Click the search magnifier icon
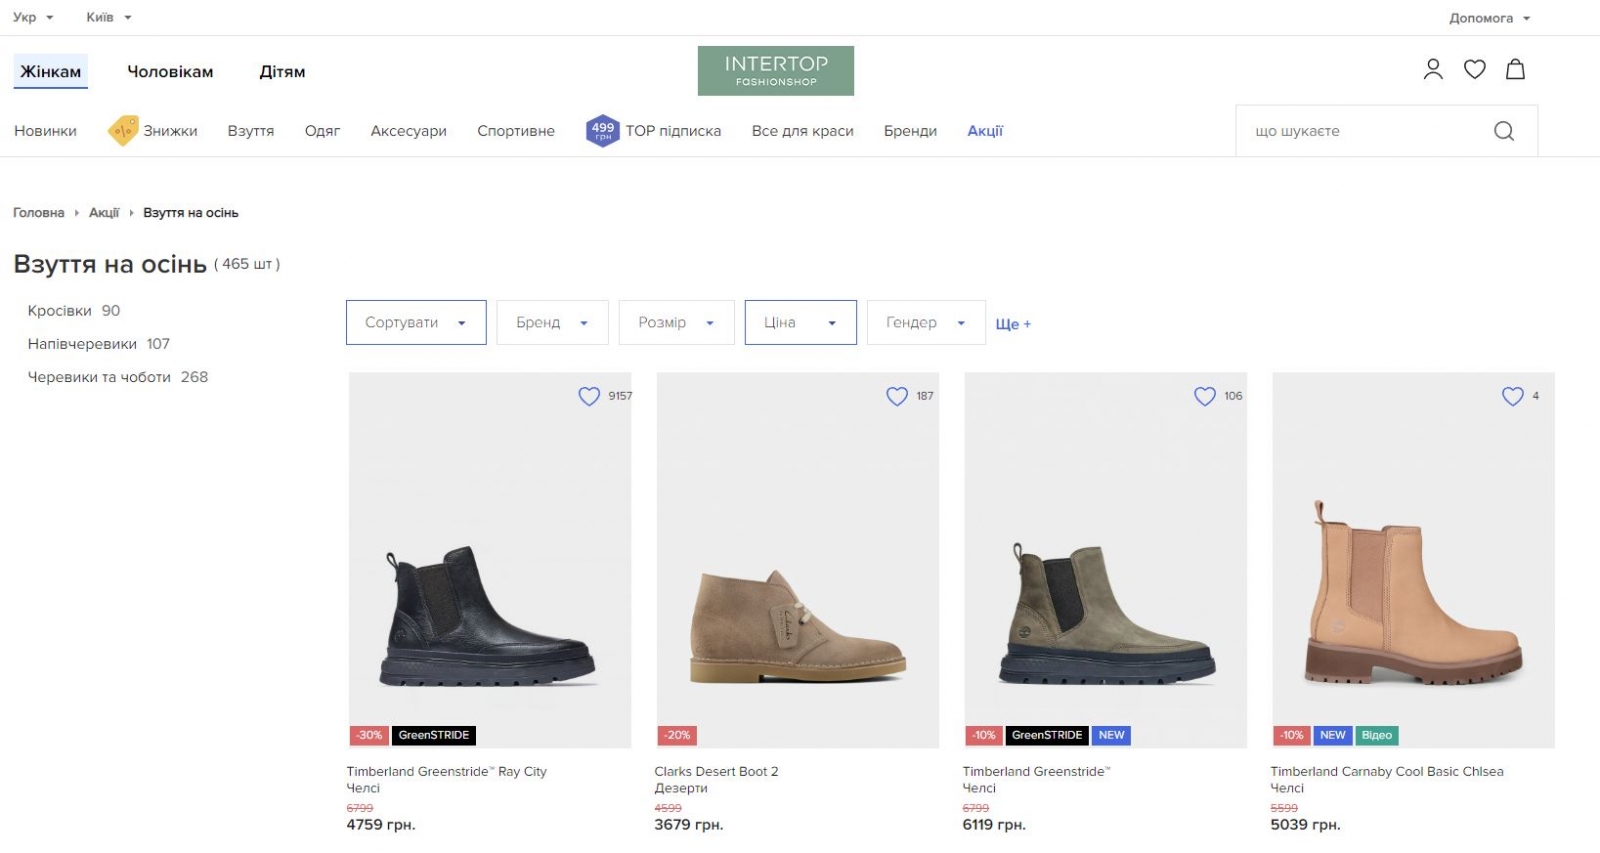This screenshot has height=853, width=1600. tap(1503, 131)
